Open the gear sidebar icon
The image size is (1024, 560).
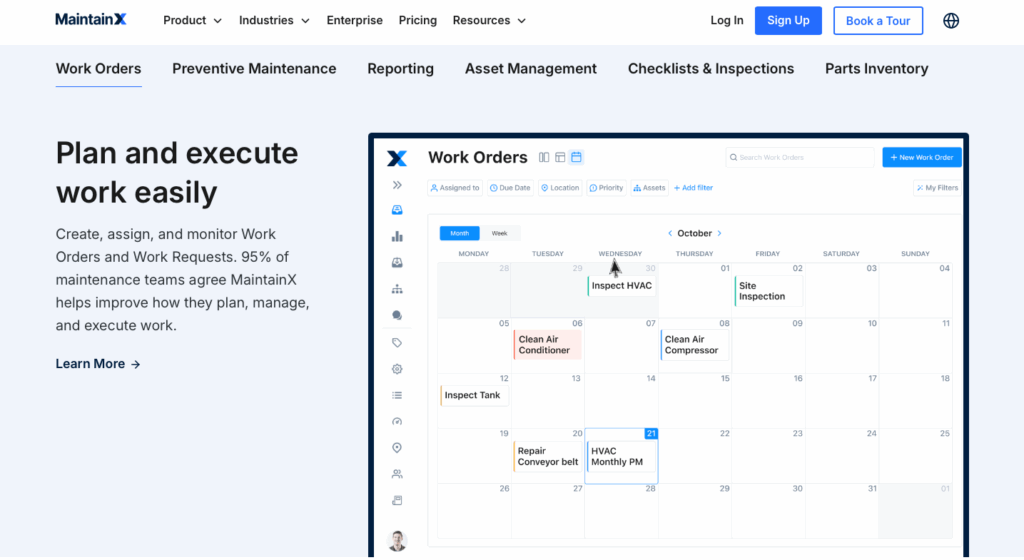point(397,369)
